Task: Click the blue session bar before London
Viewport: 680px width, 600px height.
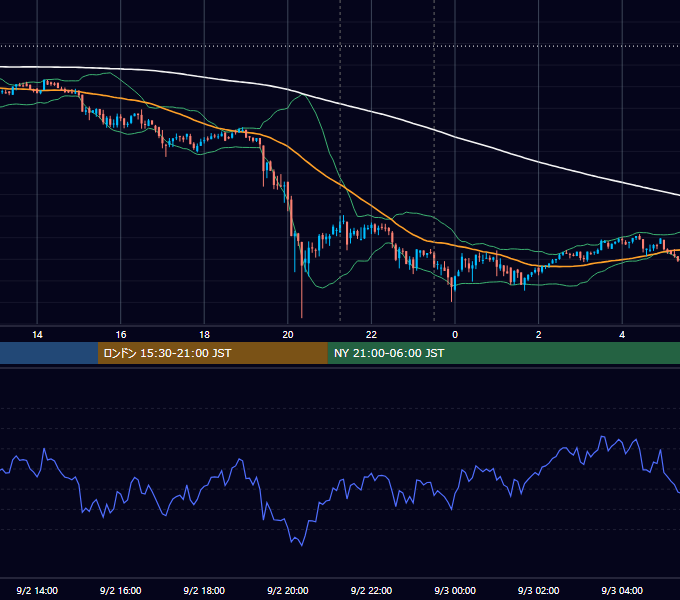Action: coord(49,353)
